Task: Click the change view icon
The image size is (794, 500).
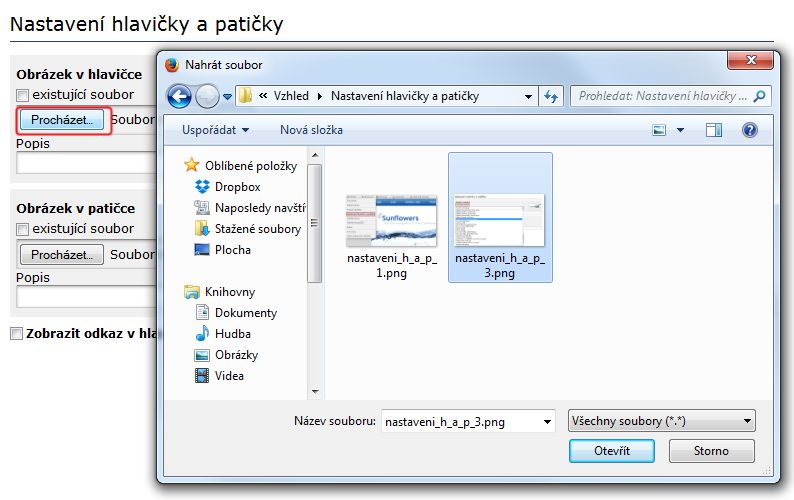Action: [x=659, y=130]
